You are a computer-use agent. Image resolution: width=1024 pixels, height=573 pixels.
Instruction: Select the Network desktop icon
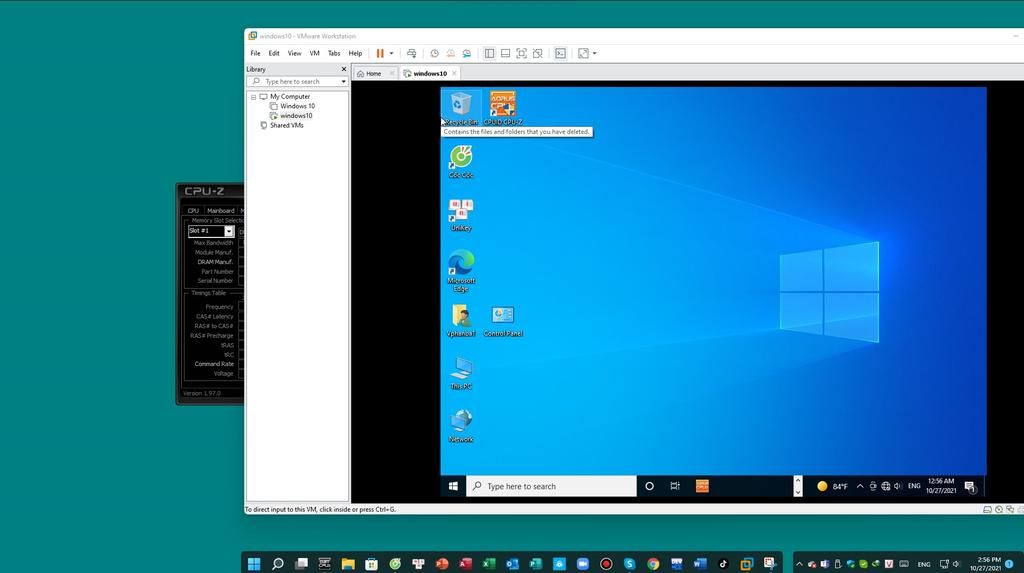click(x=461, y=426)
